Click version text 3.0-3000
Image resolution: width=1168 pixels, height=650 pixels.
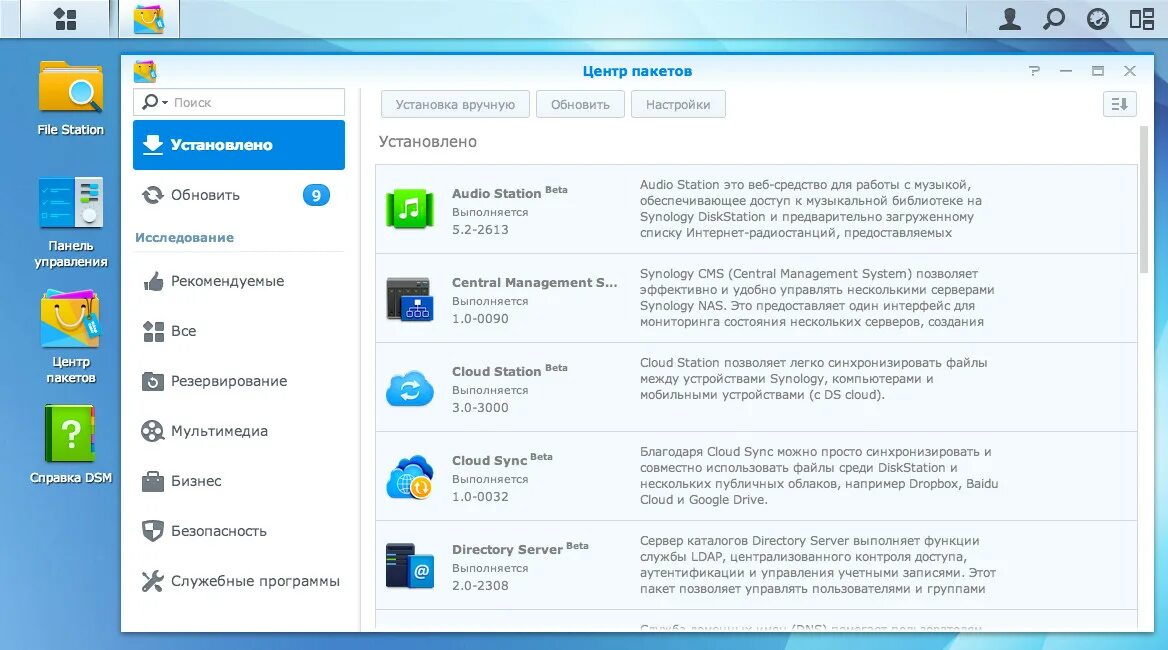(480, 407)
